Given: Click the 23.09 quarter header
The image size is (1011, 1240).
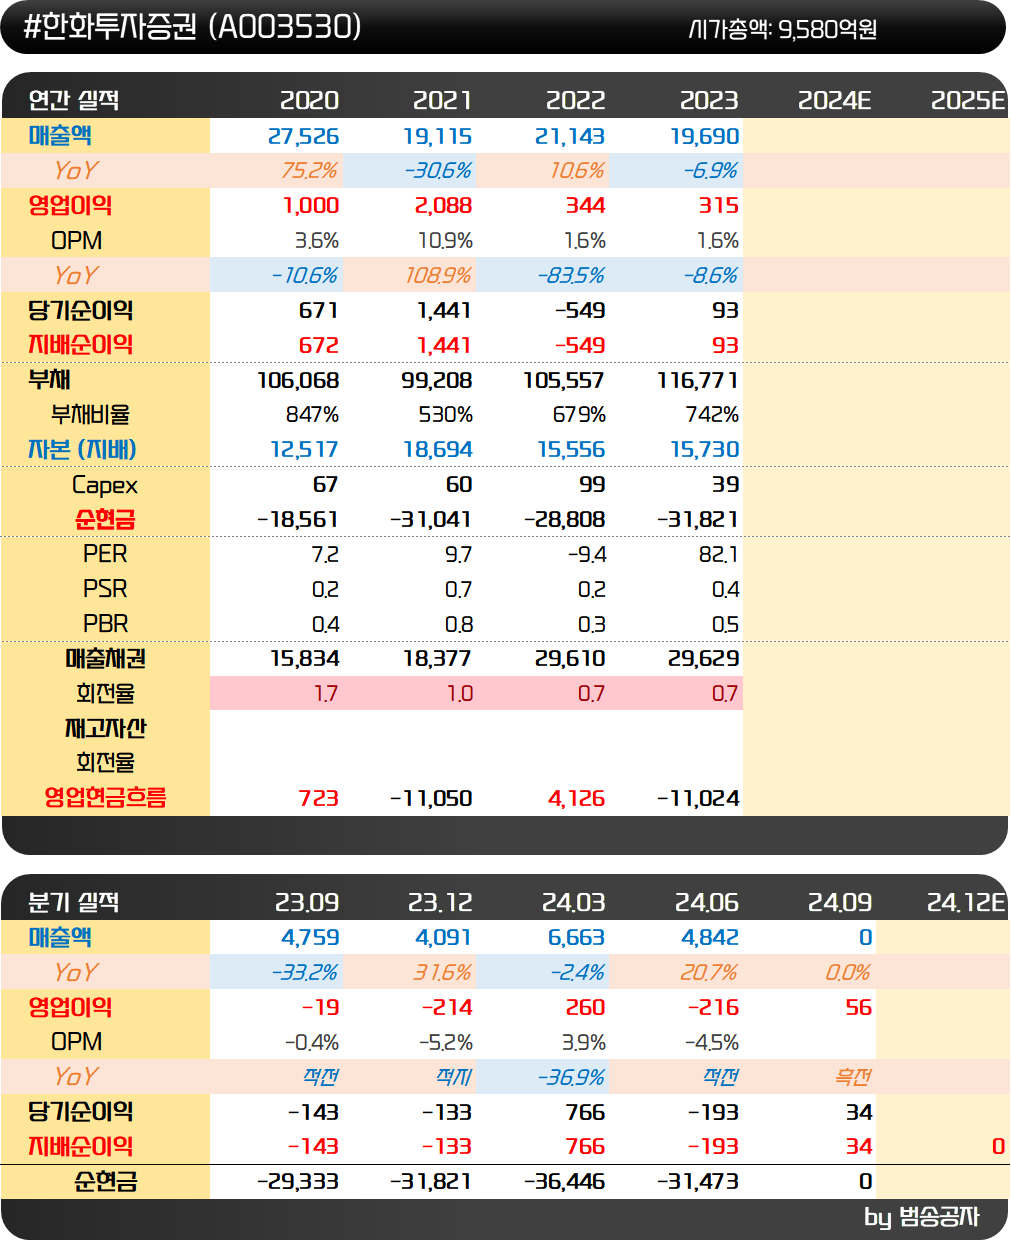Looking at the screenshot, I should tap(307, 902).
